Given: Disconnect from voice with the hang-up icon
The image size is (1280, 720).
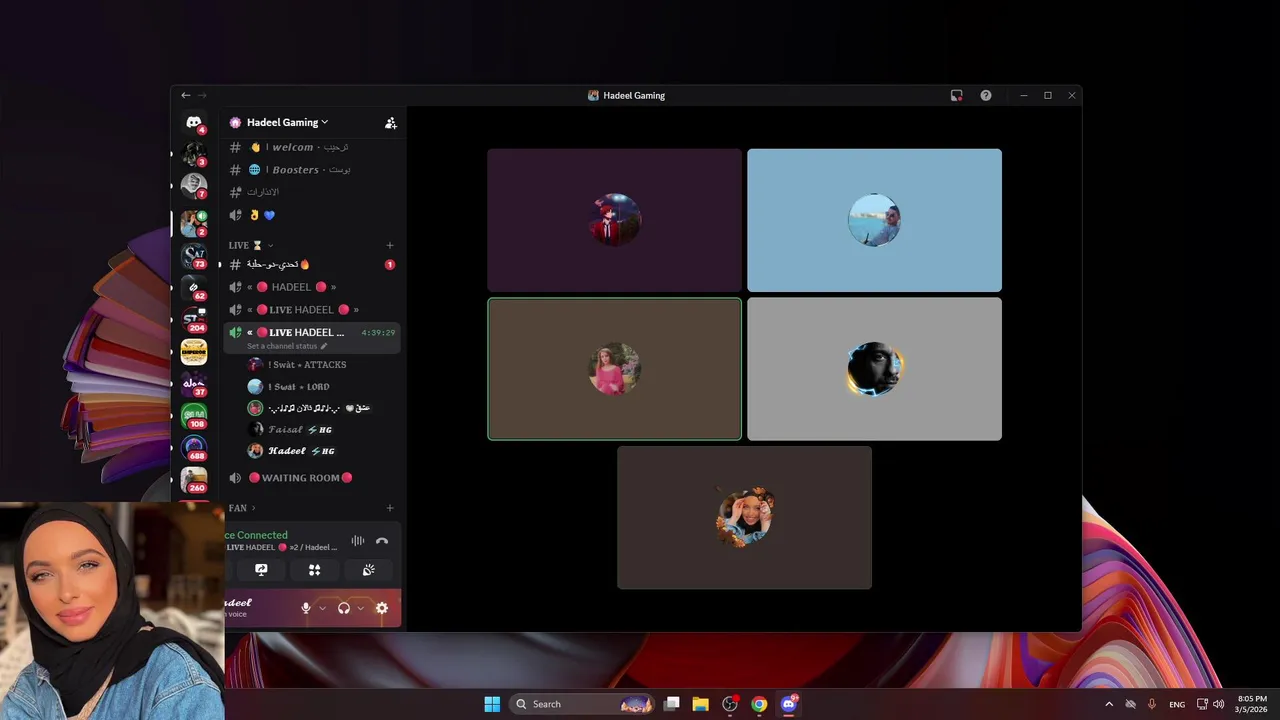Looking at the screenshot, I should [382, 541].
